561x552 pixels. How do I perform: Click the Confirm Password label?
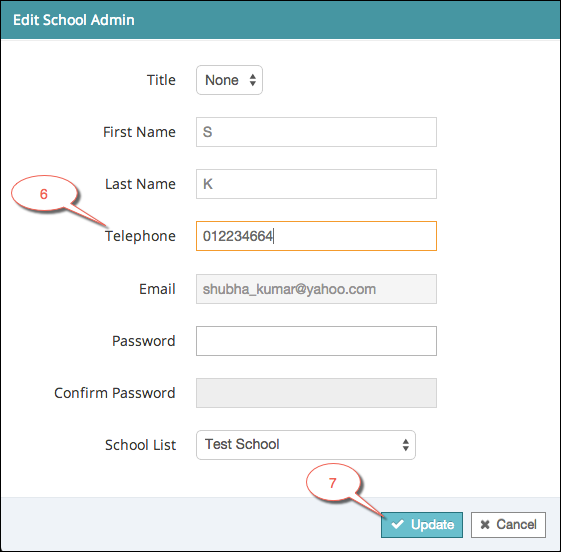click(115, 393)
